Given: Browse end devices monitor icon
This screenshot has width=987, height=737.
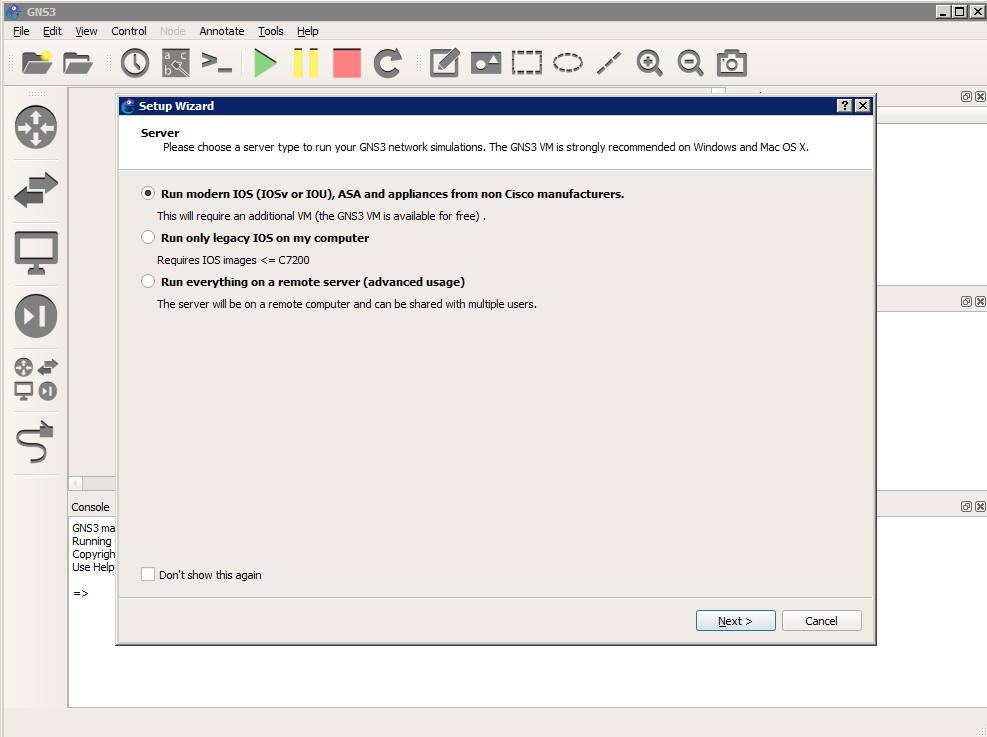Looking at the screenshot, I should (x=36, y=253).
